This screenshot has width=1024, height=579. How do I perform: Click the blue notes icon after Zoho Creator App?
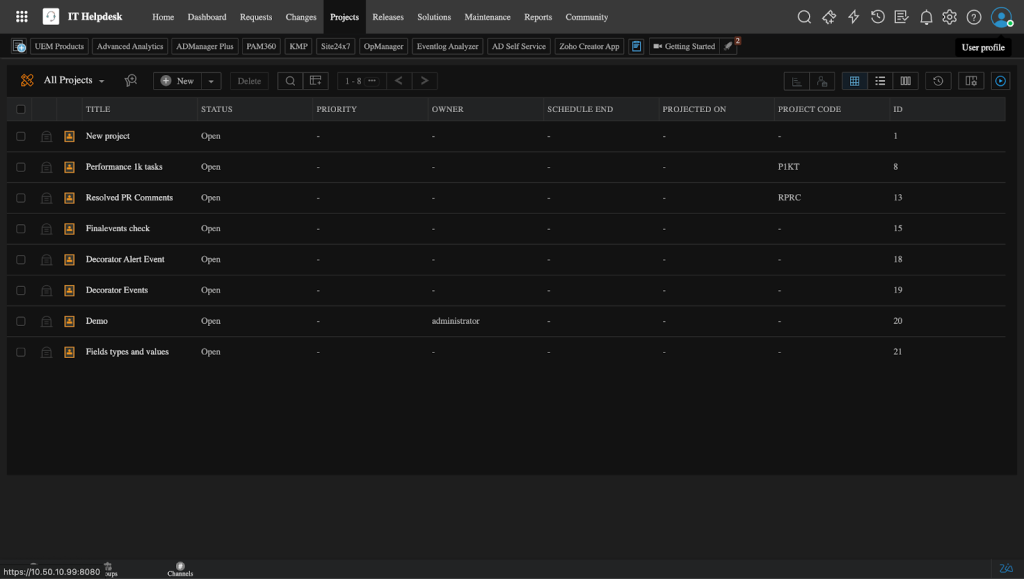point(636,46)
